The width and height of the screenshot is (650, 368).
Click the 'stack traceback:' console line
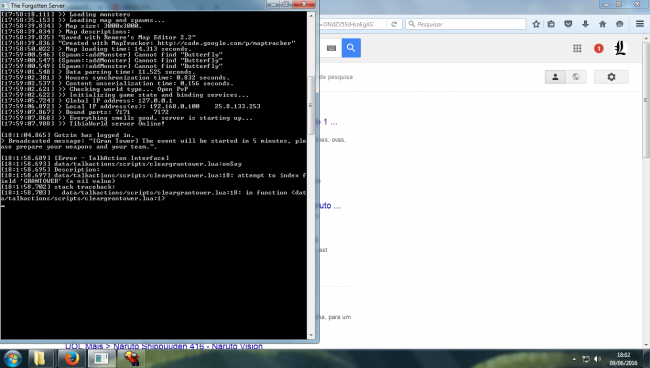click(58, 187)
